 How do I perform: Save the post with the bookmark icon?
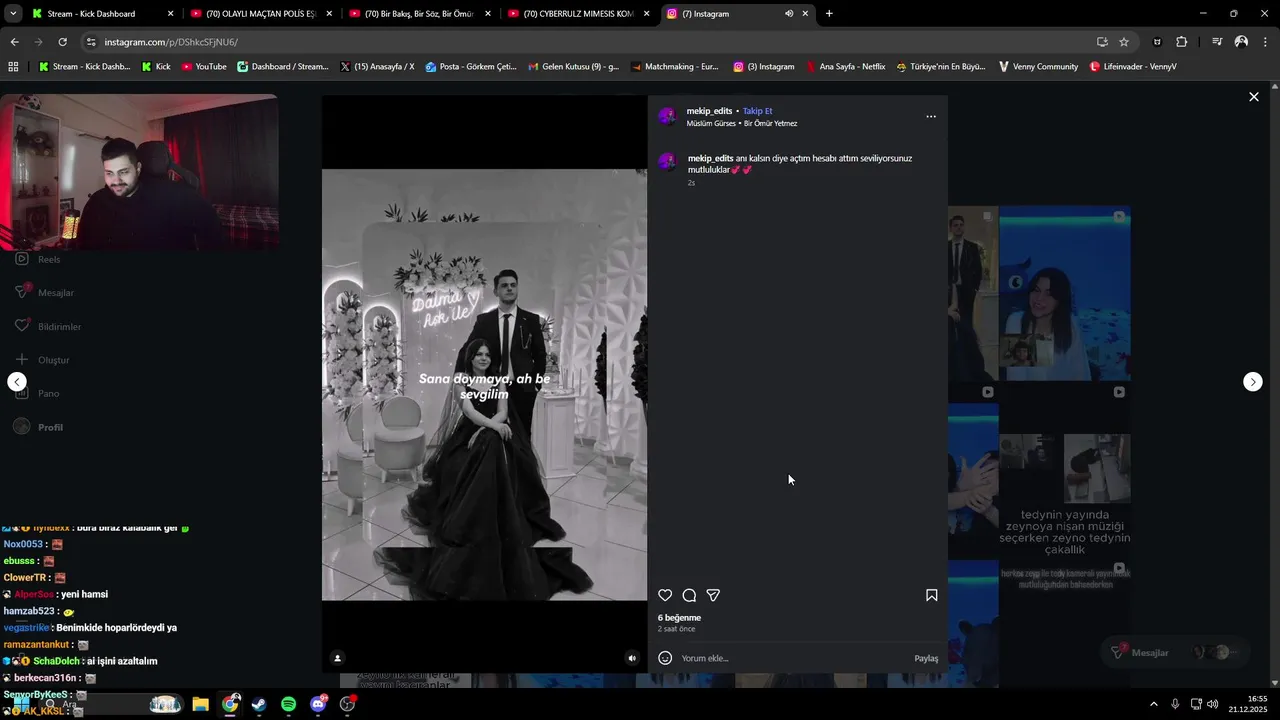click(x=931, y=595)
